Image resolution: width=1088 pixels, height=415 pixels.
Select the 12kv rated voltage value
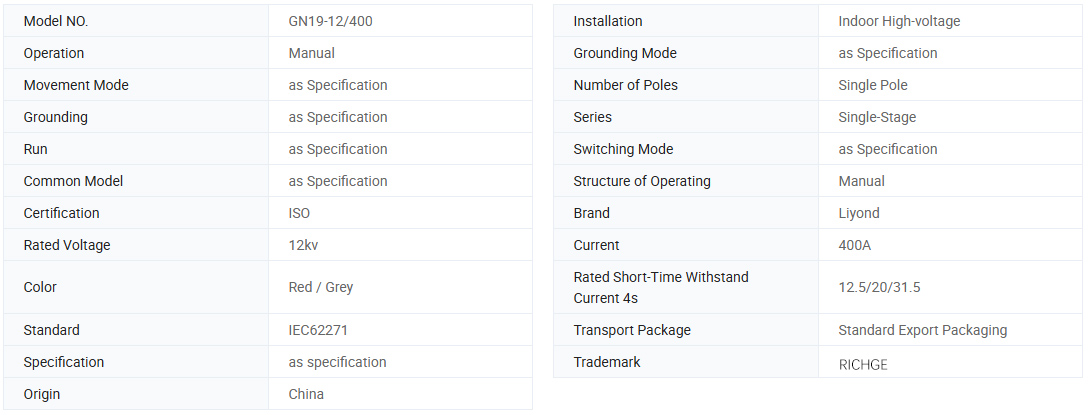303,245
